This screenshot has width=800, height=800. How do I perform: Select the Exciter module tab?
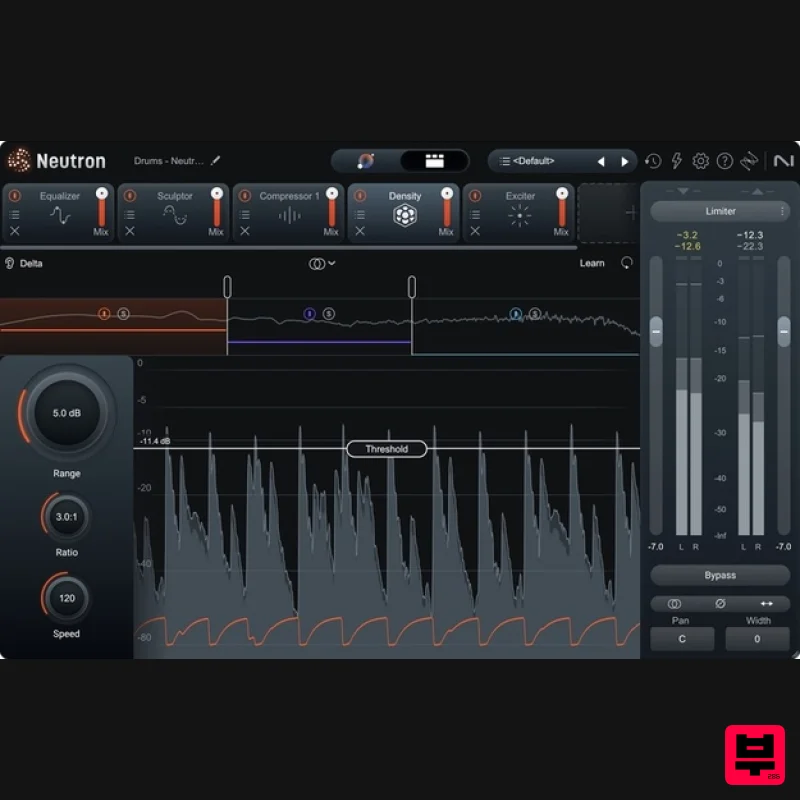pyautogui.click(x=519, y=212)
